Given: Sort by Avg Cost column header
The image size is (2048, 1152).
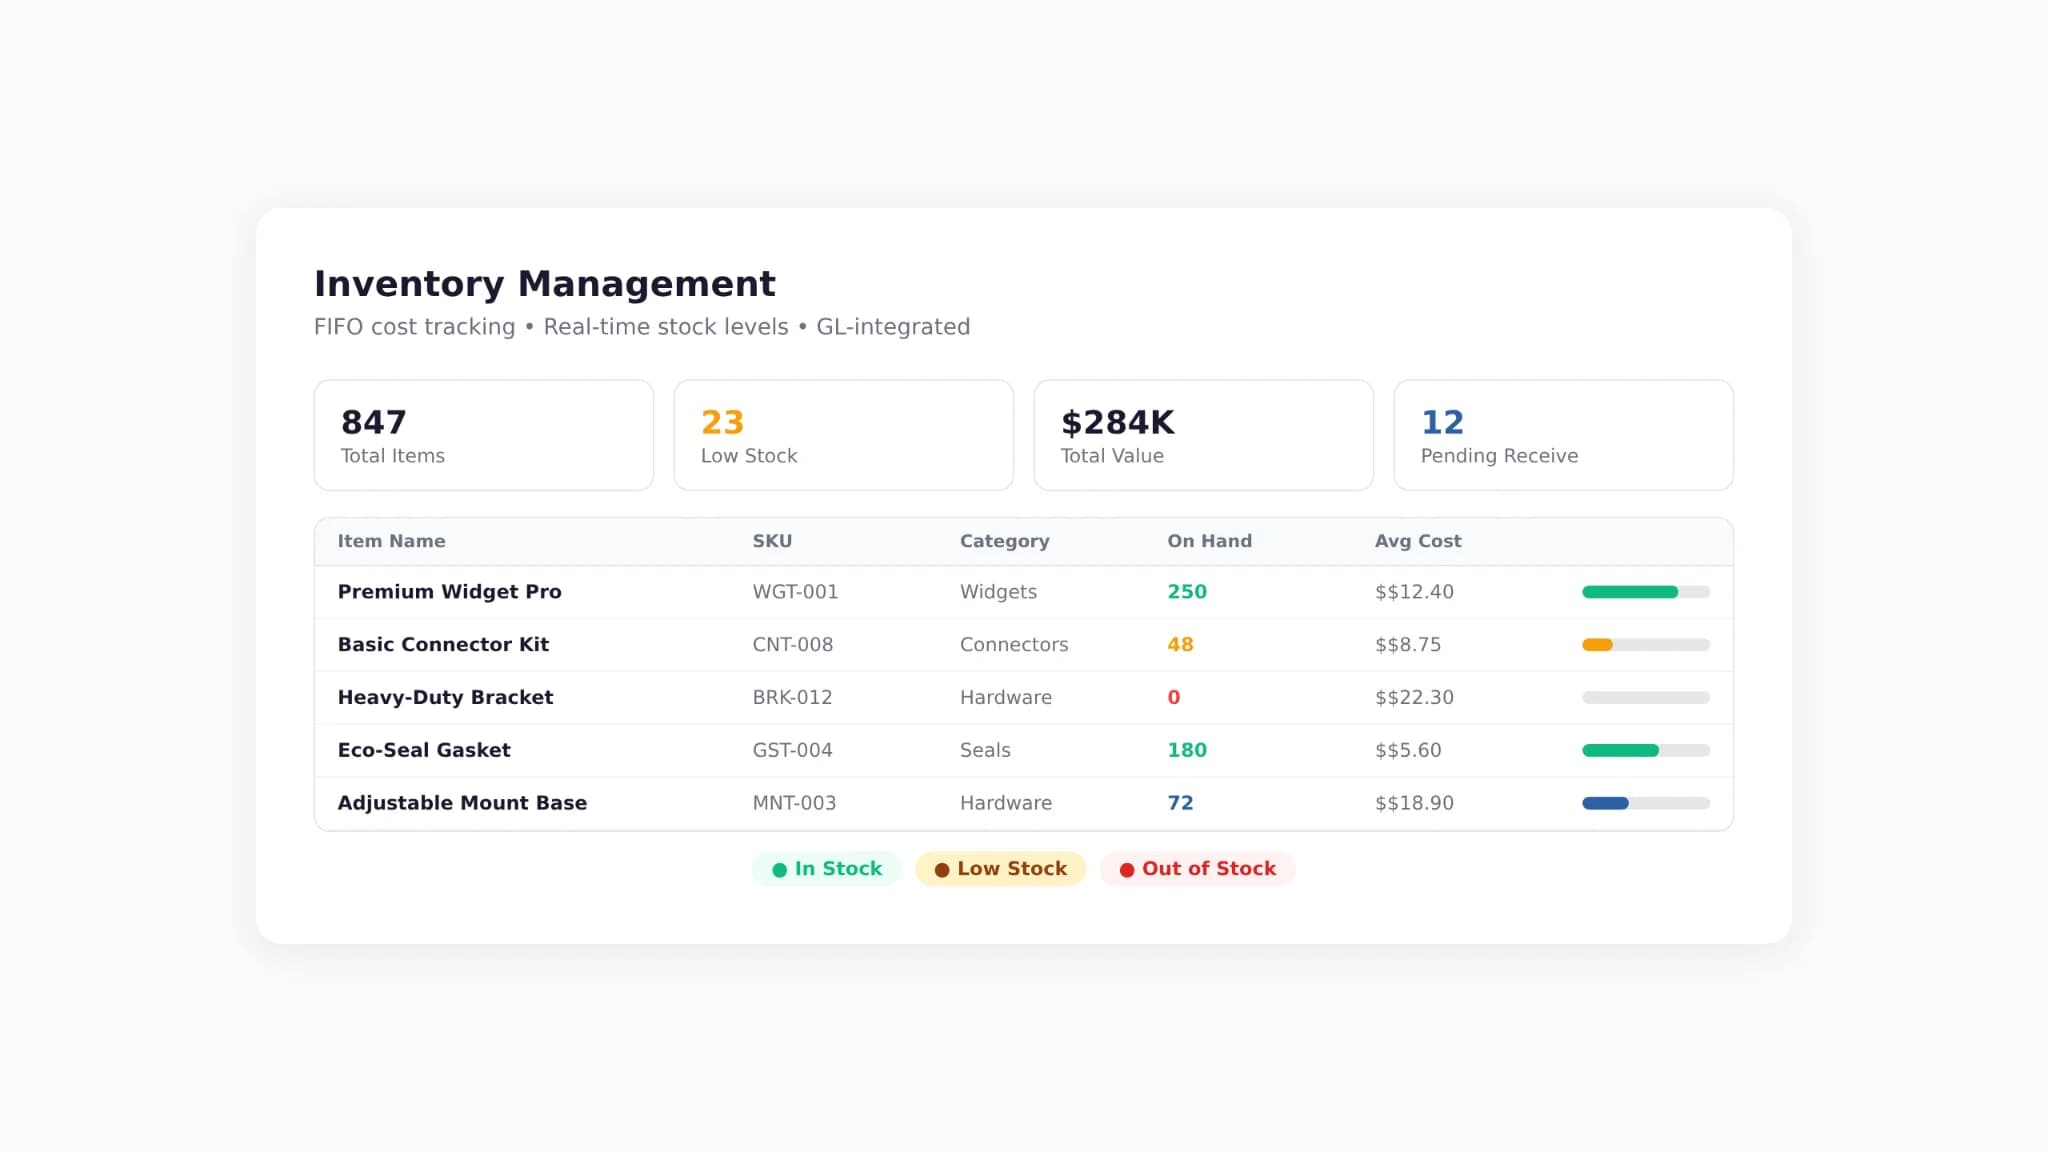Looking at the screenshot, I should [1417, 541].
